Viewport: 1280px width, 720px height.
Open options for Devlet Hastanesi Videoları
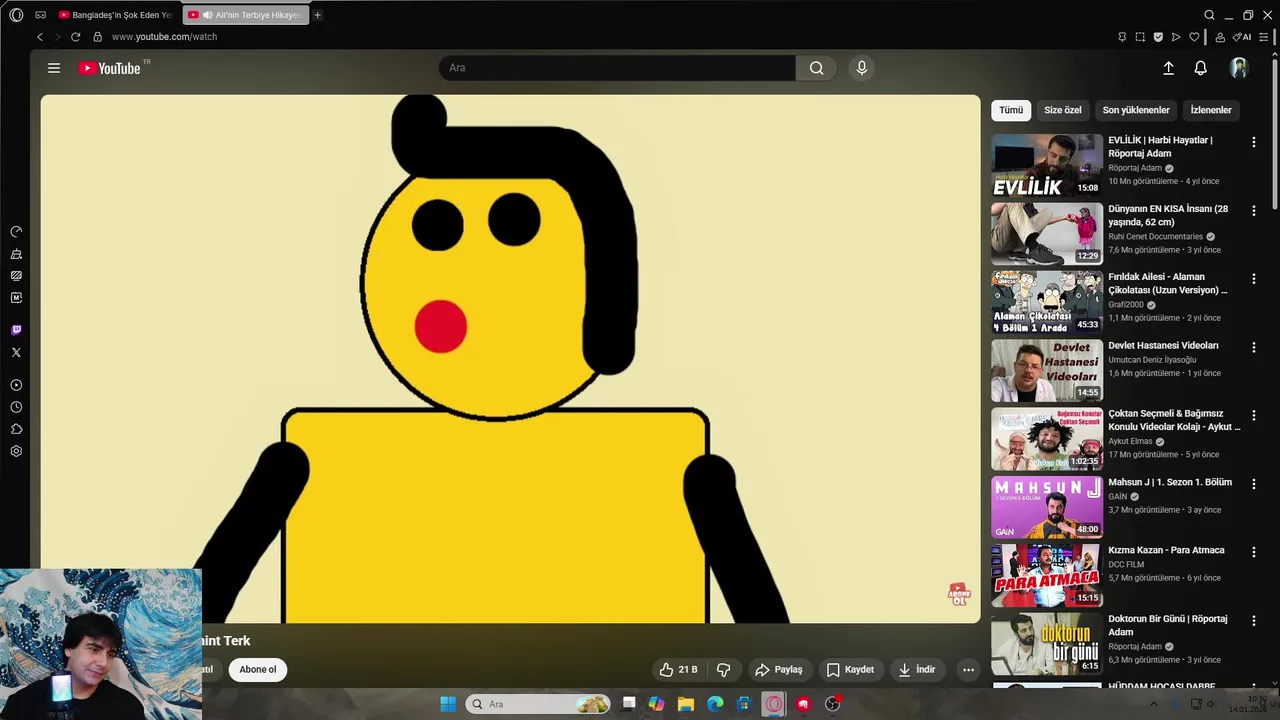click(x=1254, y=347)
